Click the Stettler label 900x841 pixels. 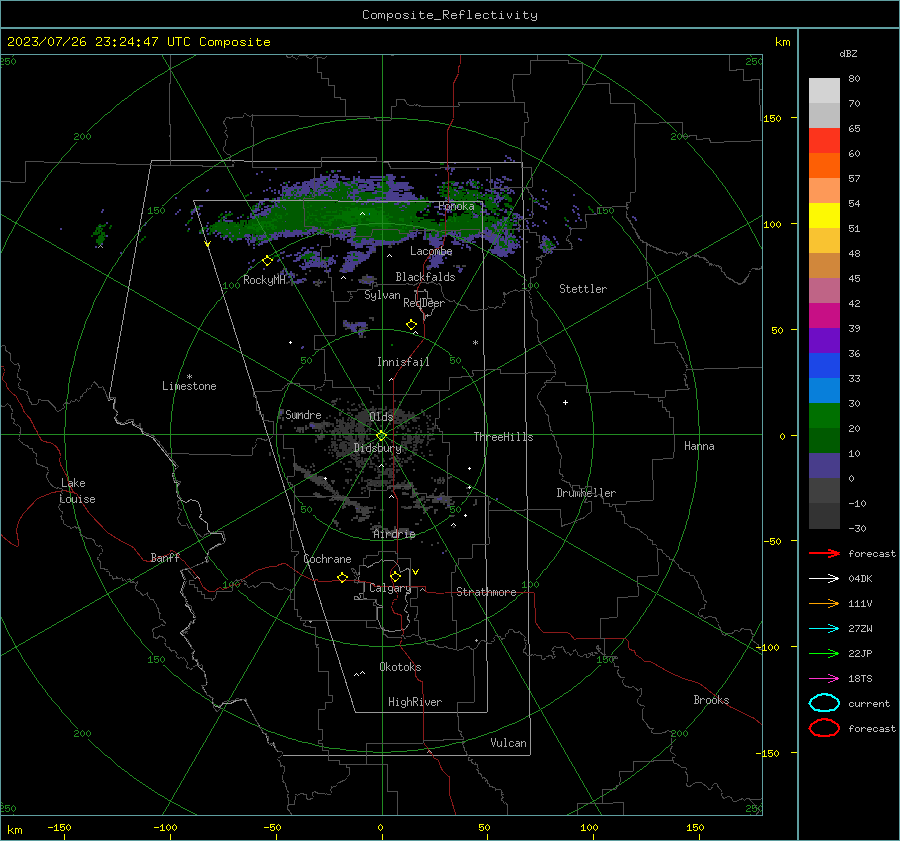583,289
